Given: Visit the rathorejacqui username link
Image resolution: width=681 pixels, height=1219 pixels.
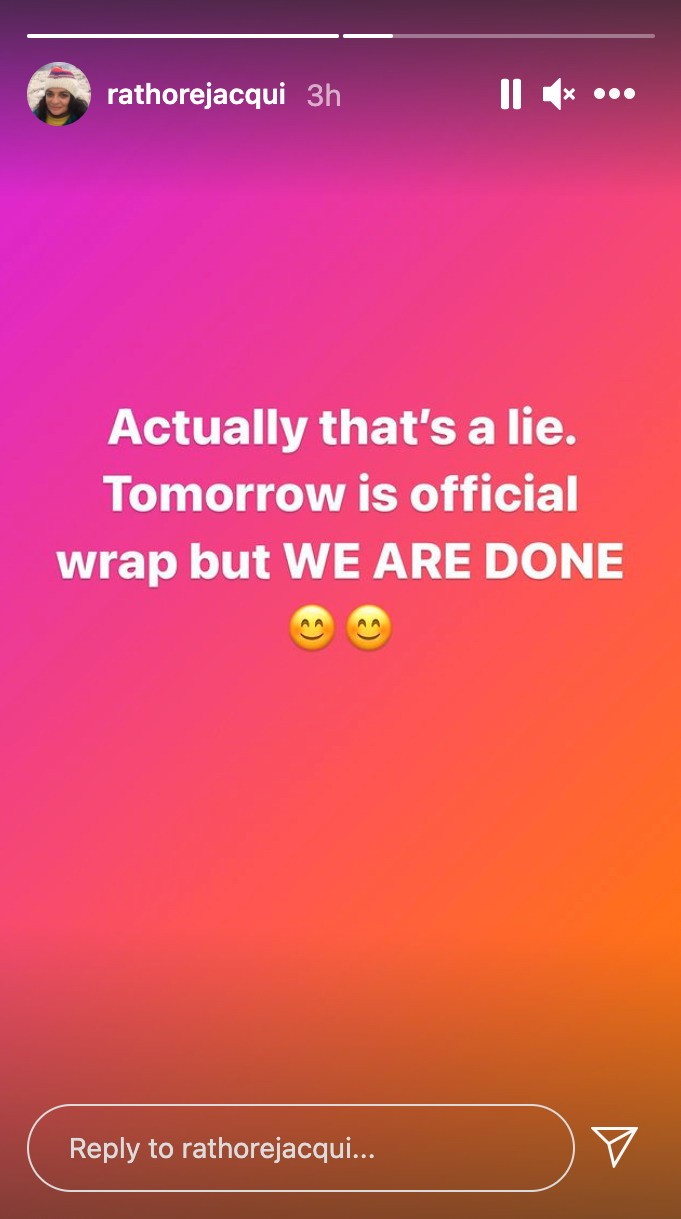Looking at the screenshot, I should point(196,95).
